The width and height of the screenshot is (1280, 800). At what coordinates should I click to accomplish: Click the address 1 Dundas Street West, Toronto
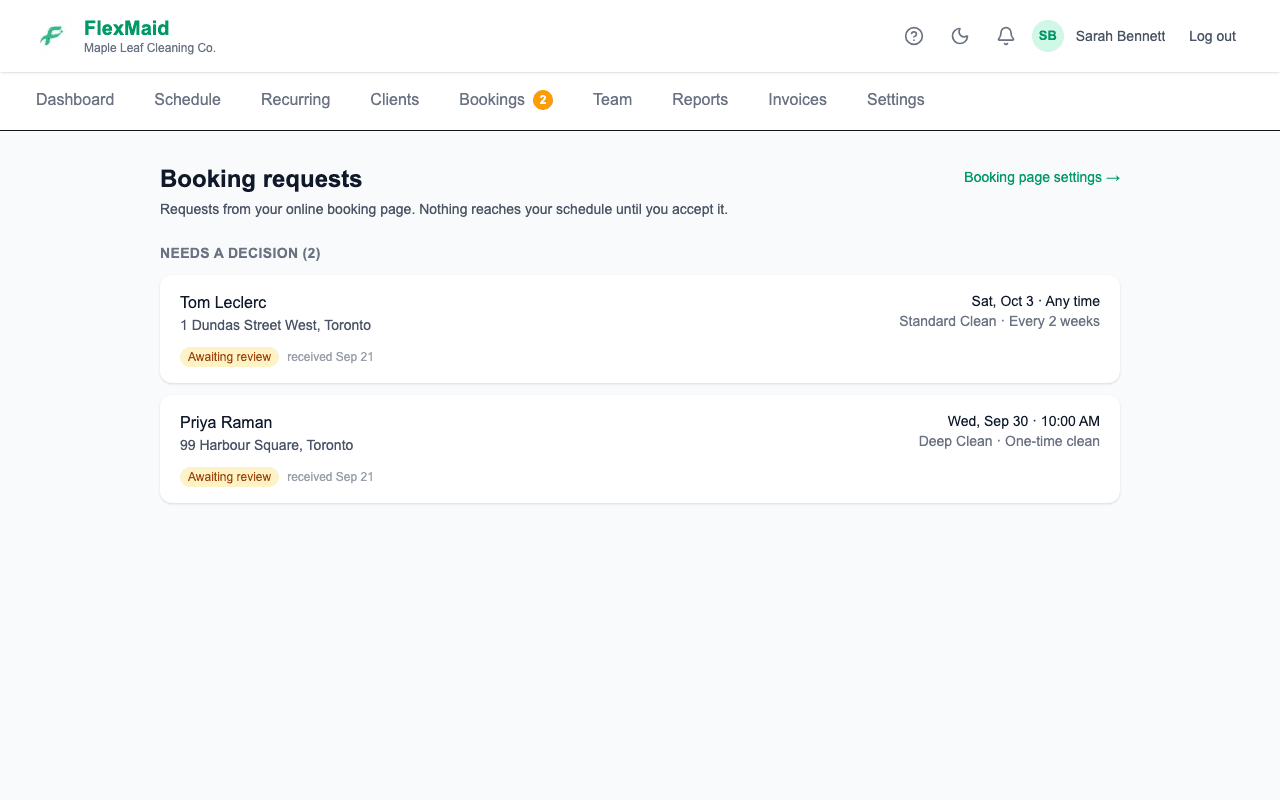pyautogui.click(x=275, y=325)
